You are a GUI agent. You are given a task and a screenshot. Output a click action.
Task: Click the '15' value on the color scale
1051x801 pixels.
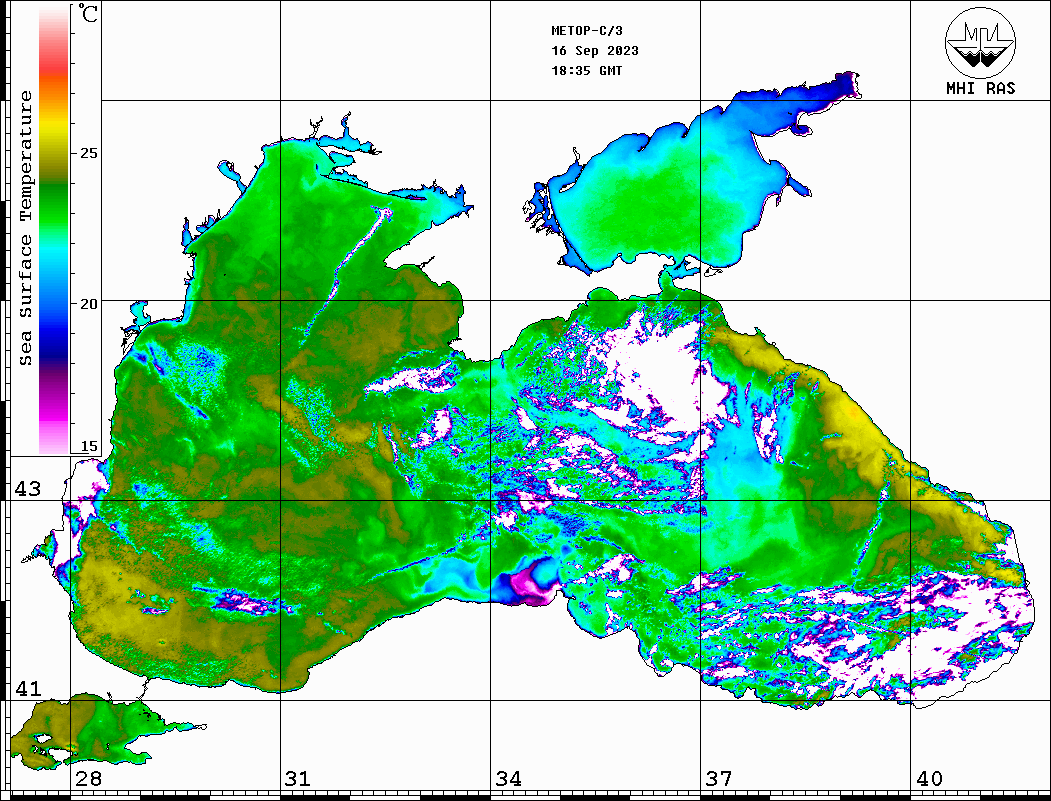[88, 446]
